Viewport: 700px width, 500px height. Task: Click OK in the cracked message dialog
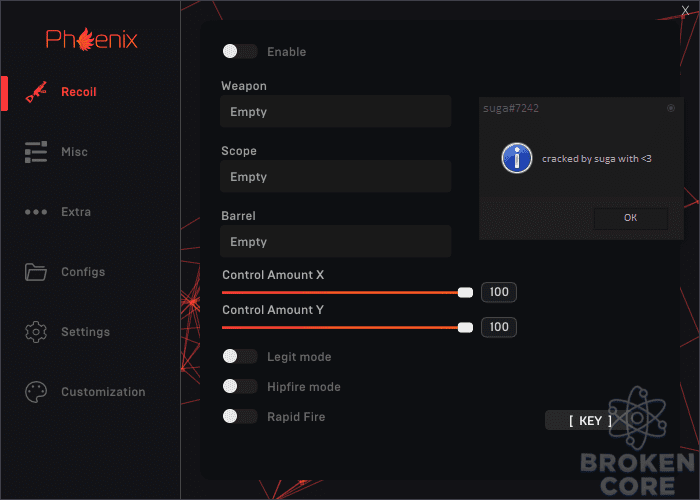[631, 218]
